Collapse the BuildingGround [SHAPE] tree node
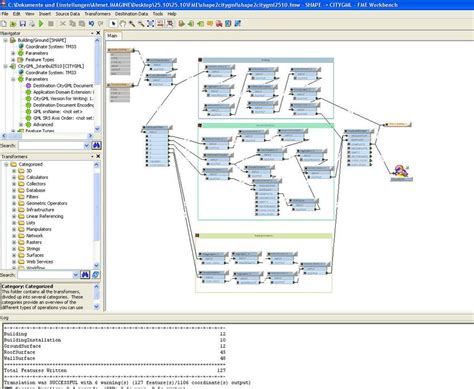This screenshot has height=389, width=474. pyautogui.click(x=6, y=40)
